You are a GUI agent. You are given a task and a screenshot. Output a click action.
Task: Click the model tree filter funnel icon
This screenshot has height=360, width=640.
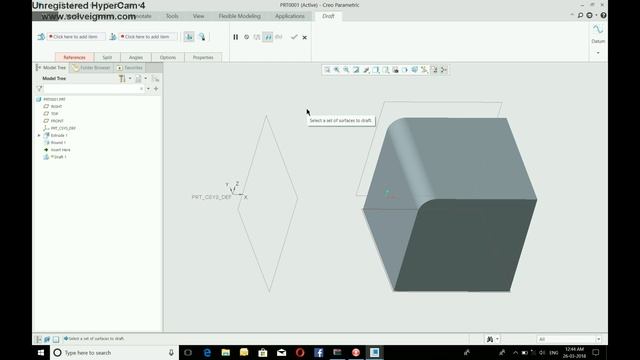point(39,89)
